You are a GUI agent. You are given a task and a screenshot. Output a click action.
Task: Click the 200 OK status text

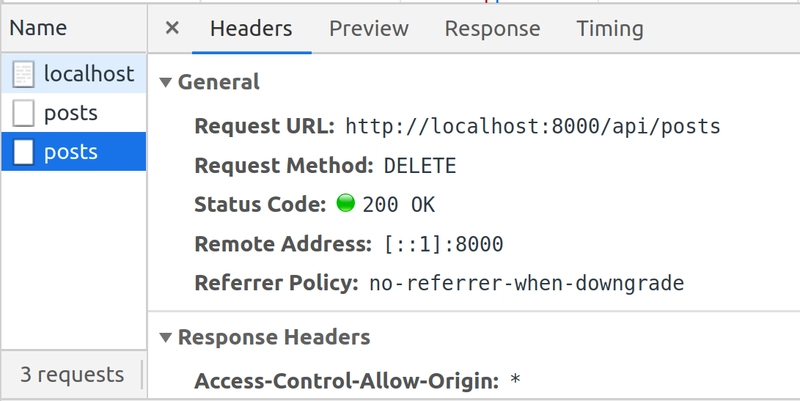click(x=398, y=205)
